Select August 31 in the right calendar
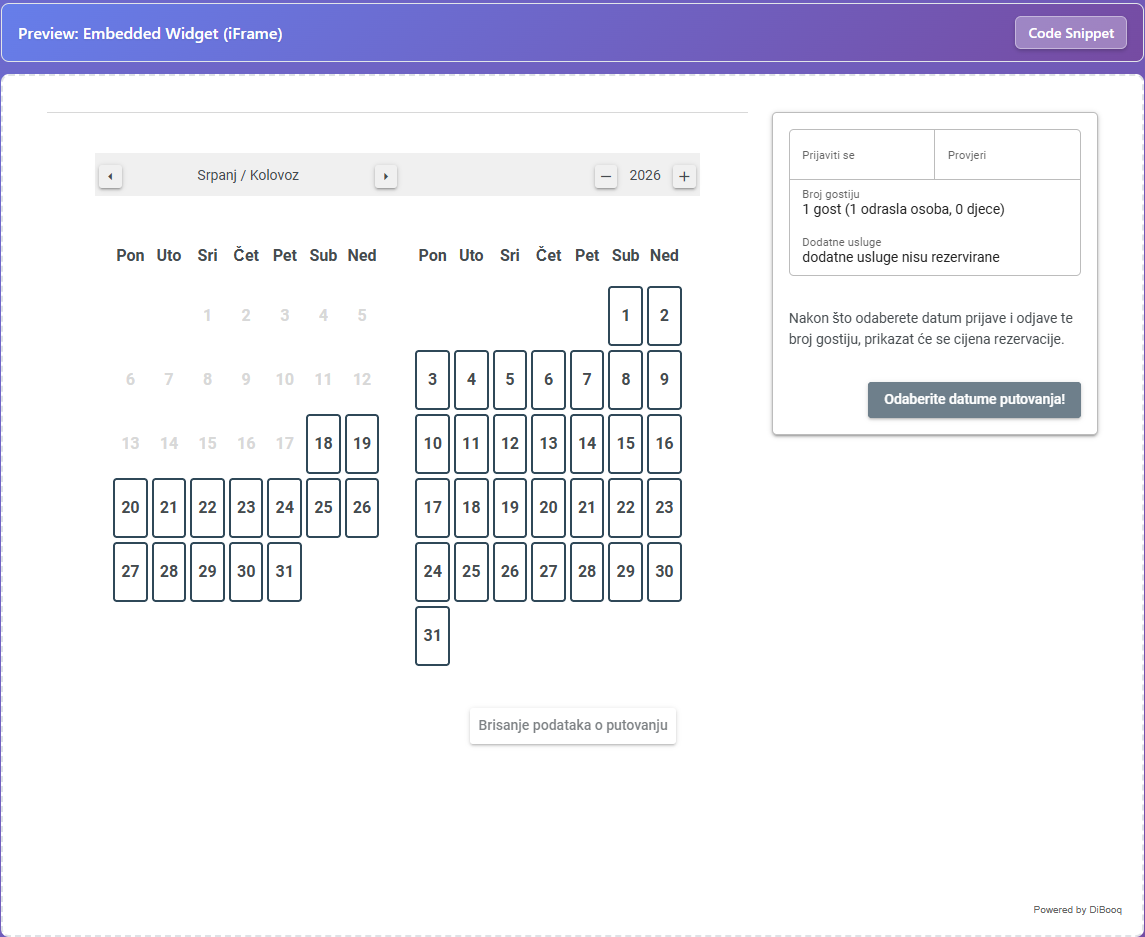The image size is (1145, 937). coord(432,635)
